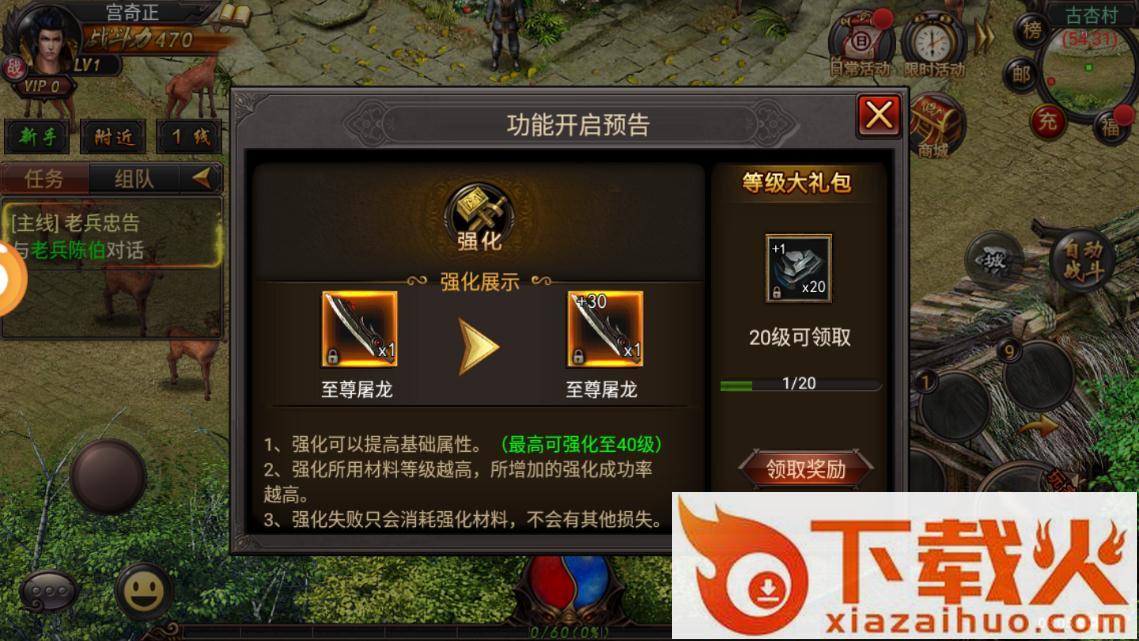
Task: Toggle the 附近 nearby players button
Action: (114, 136)
